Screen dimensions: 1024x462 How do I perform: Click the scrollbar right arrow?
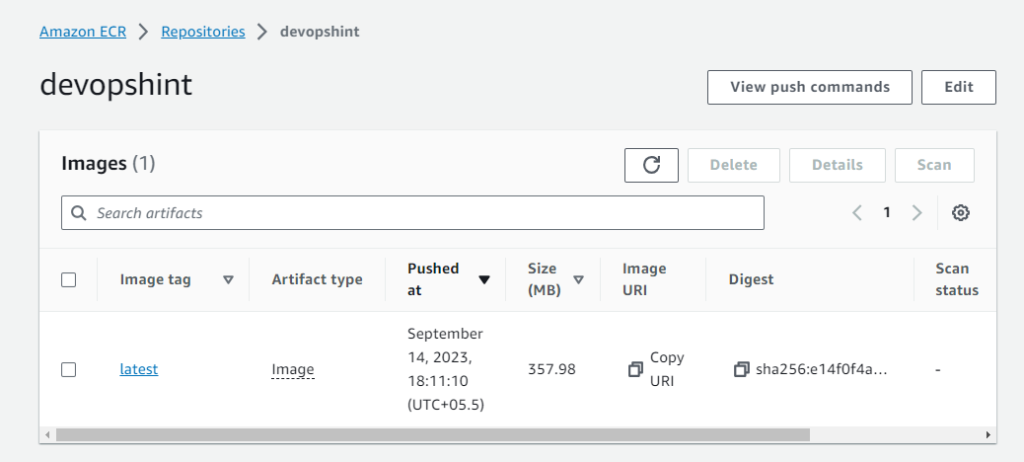tap(988, 435)
